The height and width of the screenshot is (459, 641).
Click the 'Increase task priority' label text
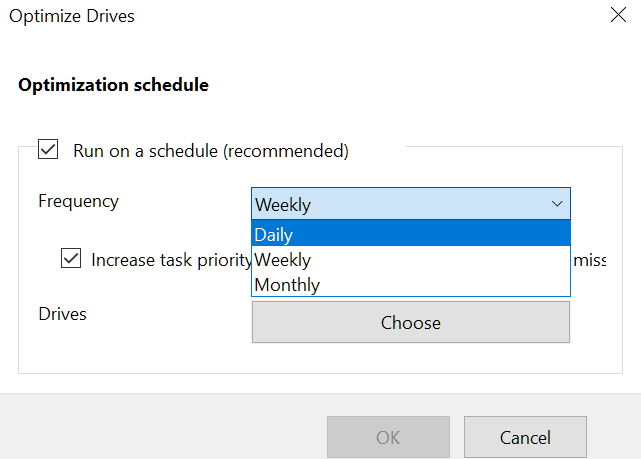point(170,260)
